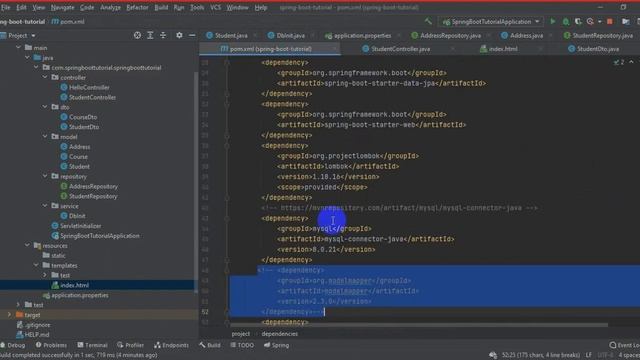Screen dimensions: 640x360
Task: Expand all in Project panel
Action: 150,36
